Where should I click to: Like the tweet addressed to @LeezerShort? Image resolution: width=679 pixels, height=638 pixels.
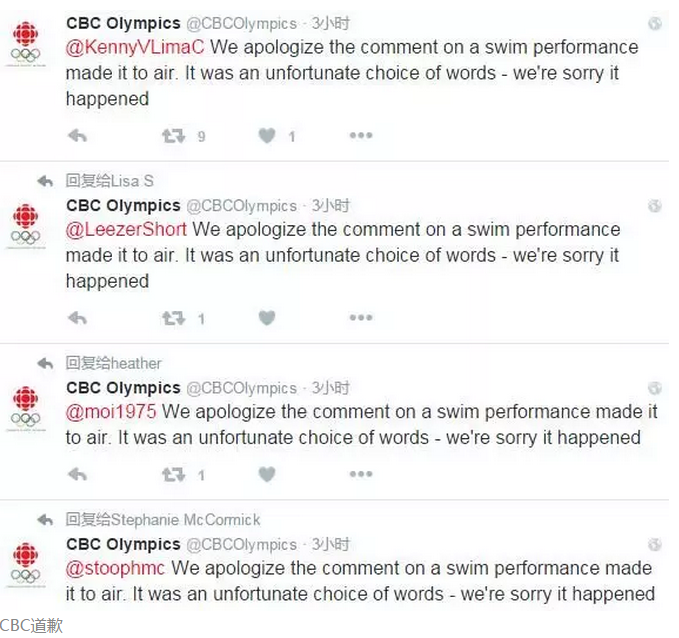coord(267,318)
